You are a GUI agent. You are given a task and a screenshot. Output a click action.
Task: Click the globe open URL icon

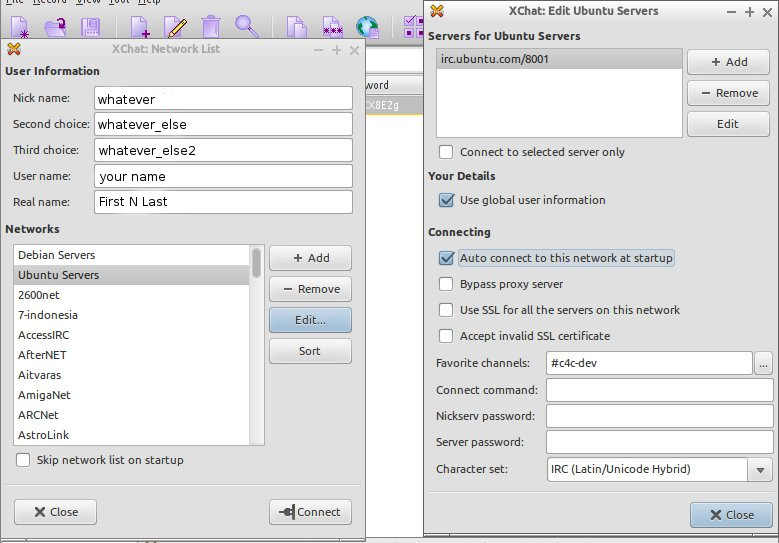point(368,26)
